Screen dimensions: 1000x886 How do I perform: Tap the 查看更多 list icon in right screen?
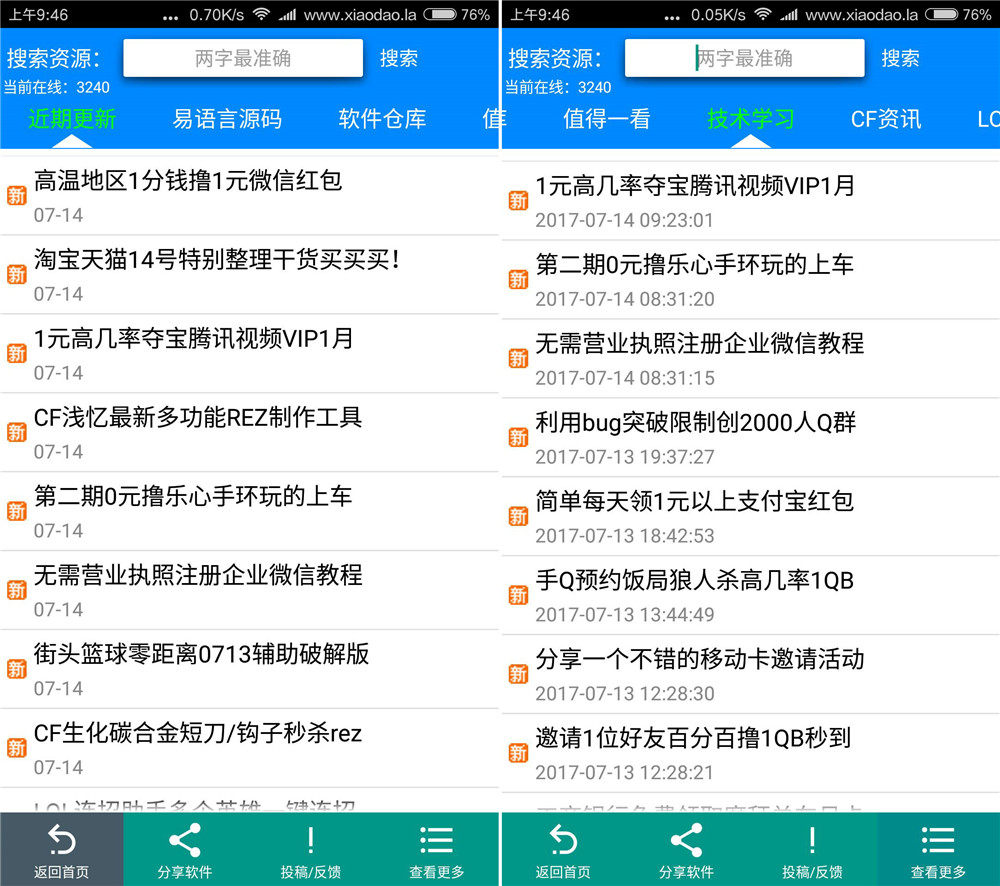coord(938,839)
